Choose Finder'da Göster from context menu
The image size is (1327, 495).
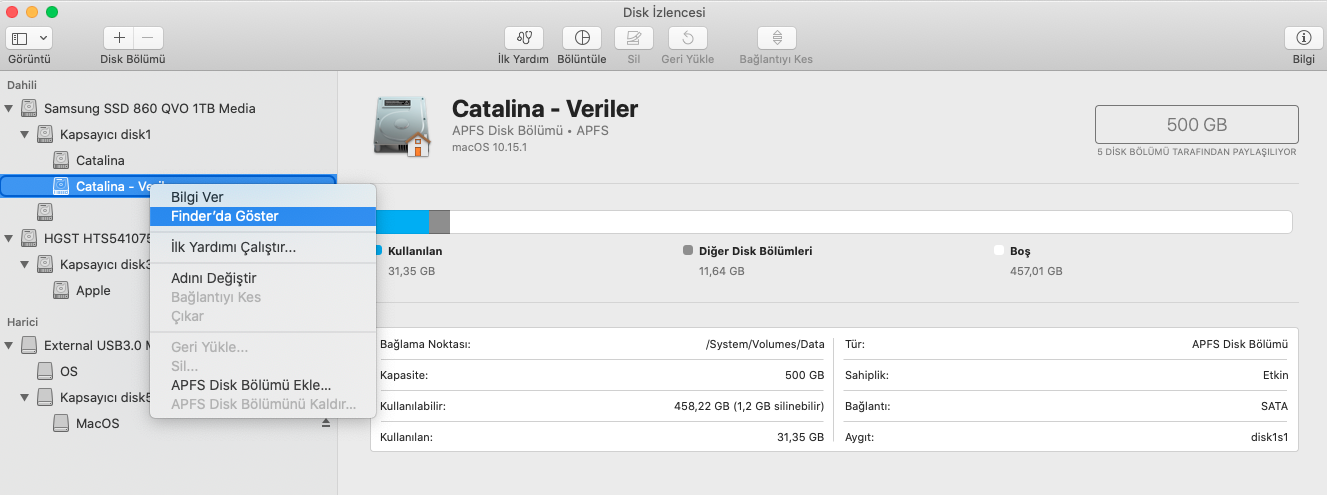(263, 216)
